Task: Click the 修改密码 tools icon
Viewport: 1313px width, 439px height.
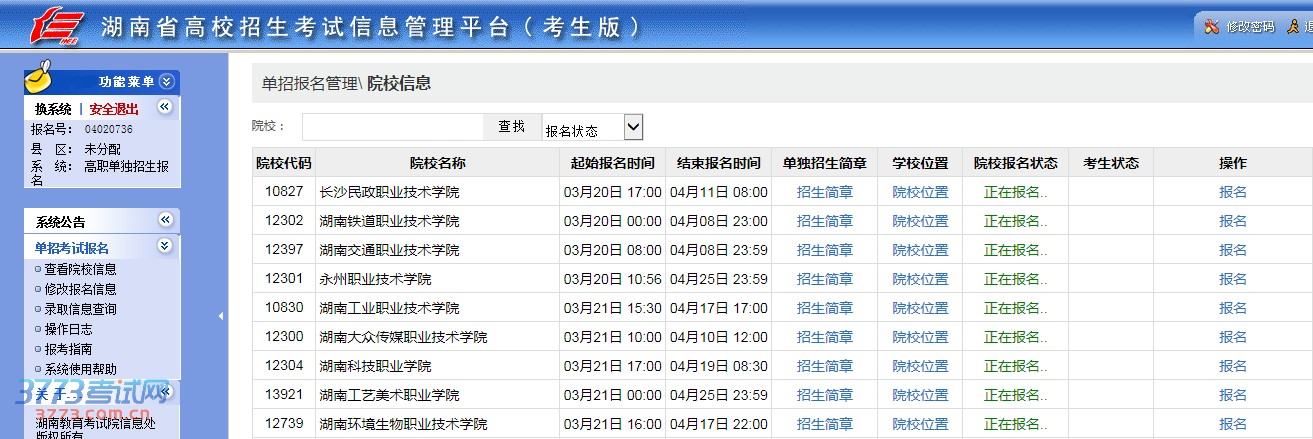Action: tap(1211, 27)
